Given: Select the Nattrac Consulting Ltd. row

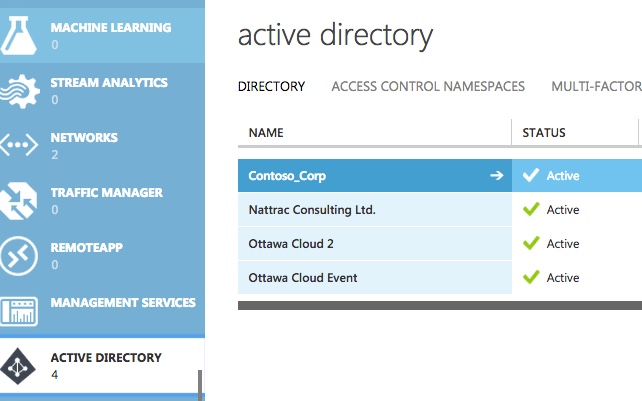Looking at the screenshot, I should (375, 210).
